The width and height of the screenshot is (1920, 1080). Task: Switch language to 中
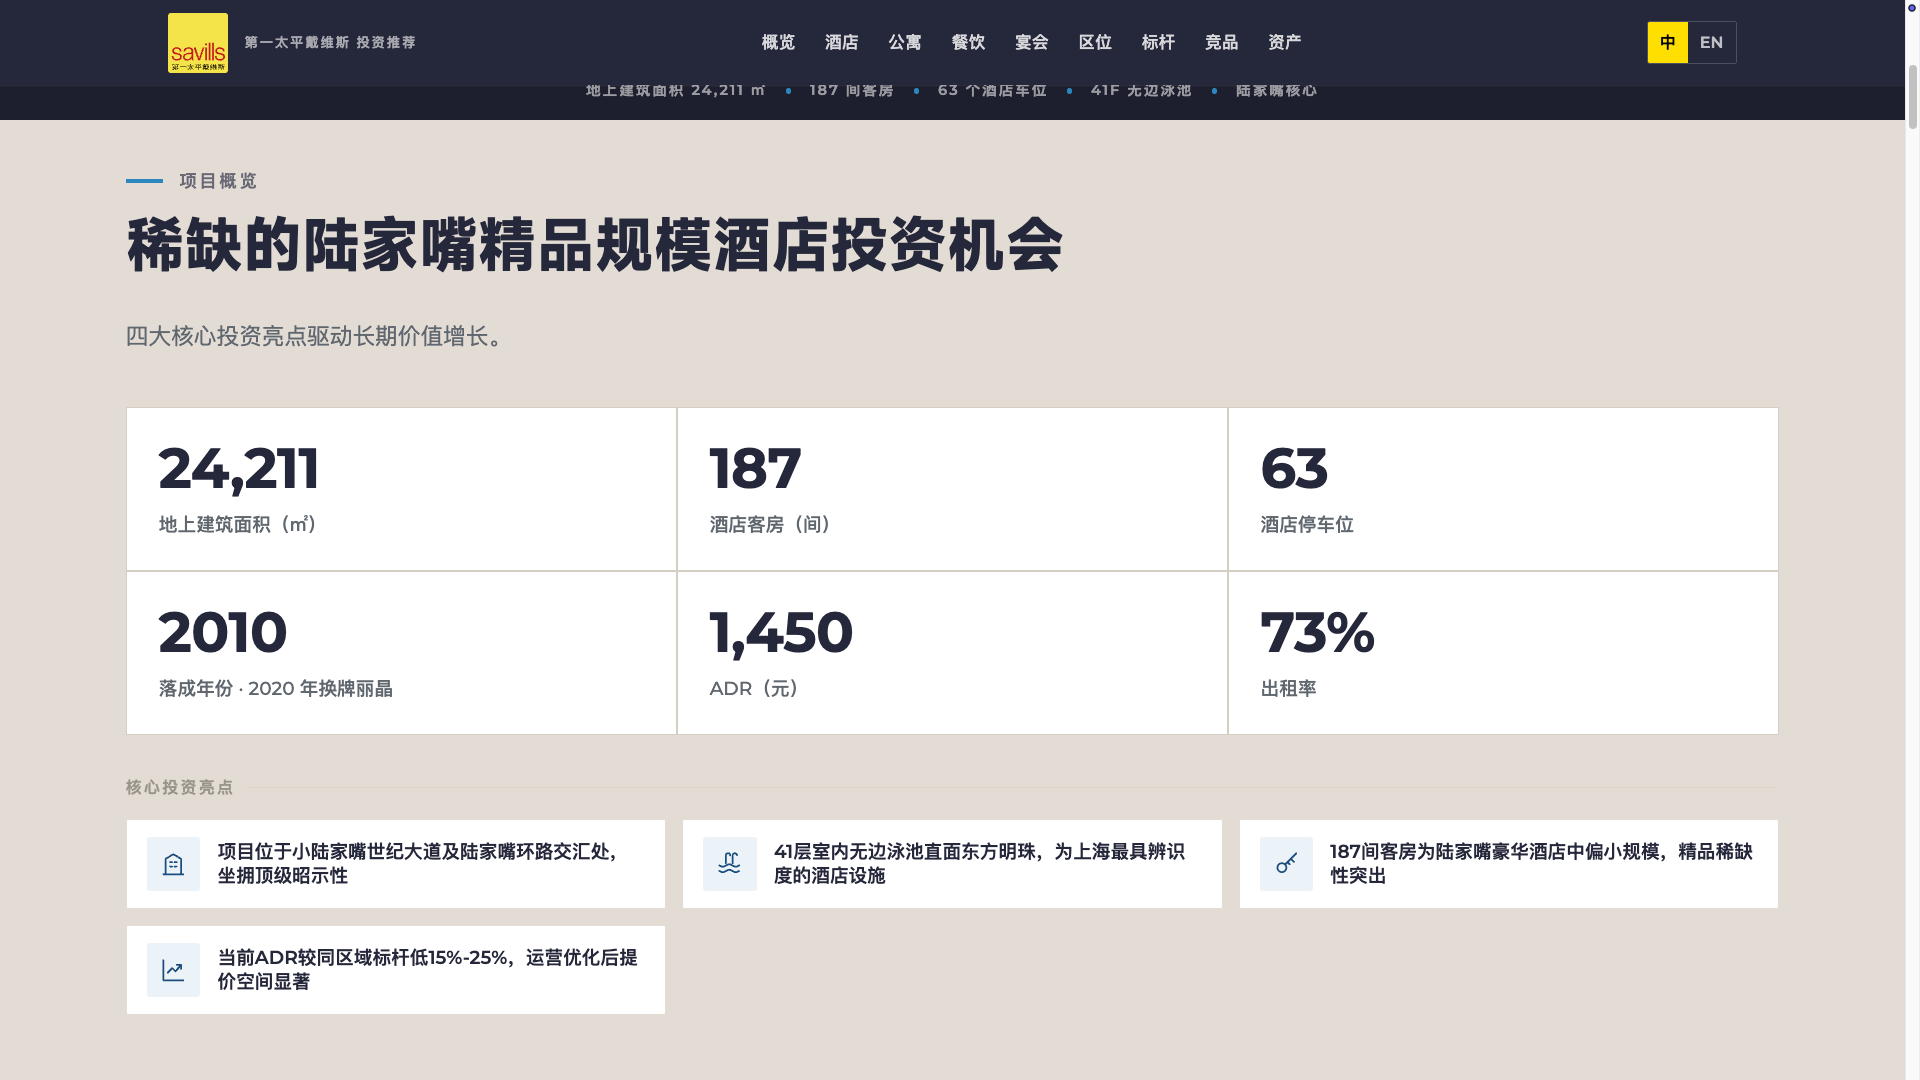(x=1668, y=43)
